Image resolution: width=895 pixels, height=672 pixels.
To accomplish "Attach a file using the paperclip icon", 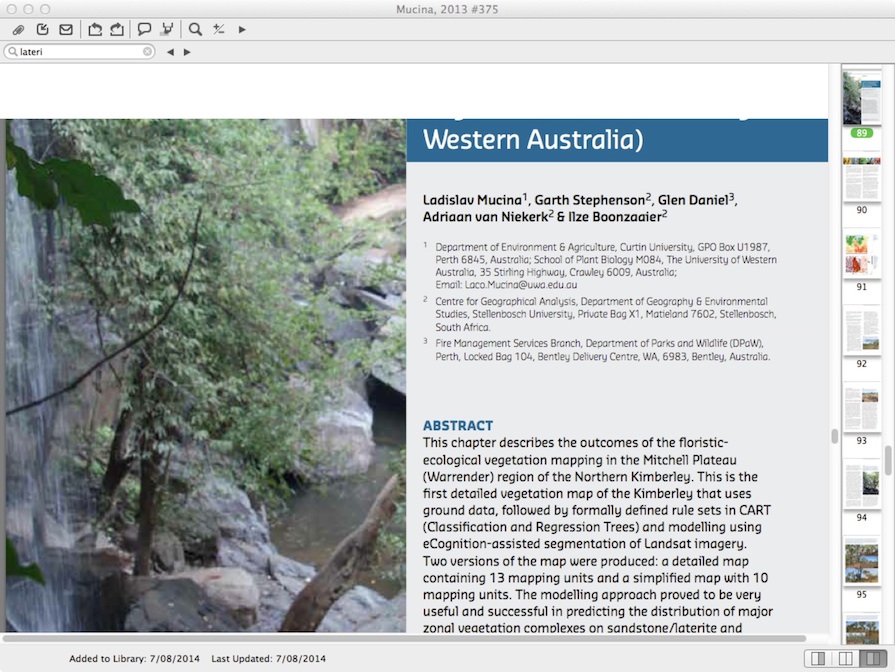I will coord(17,29).
